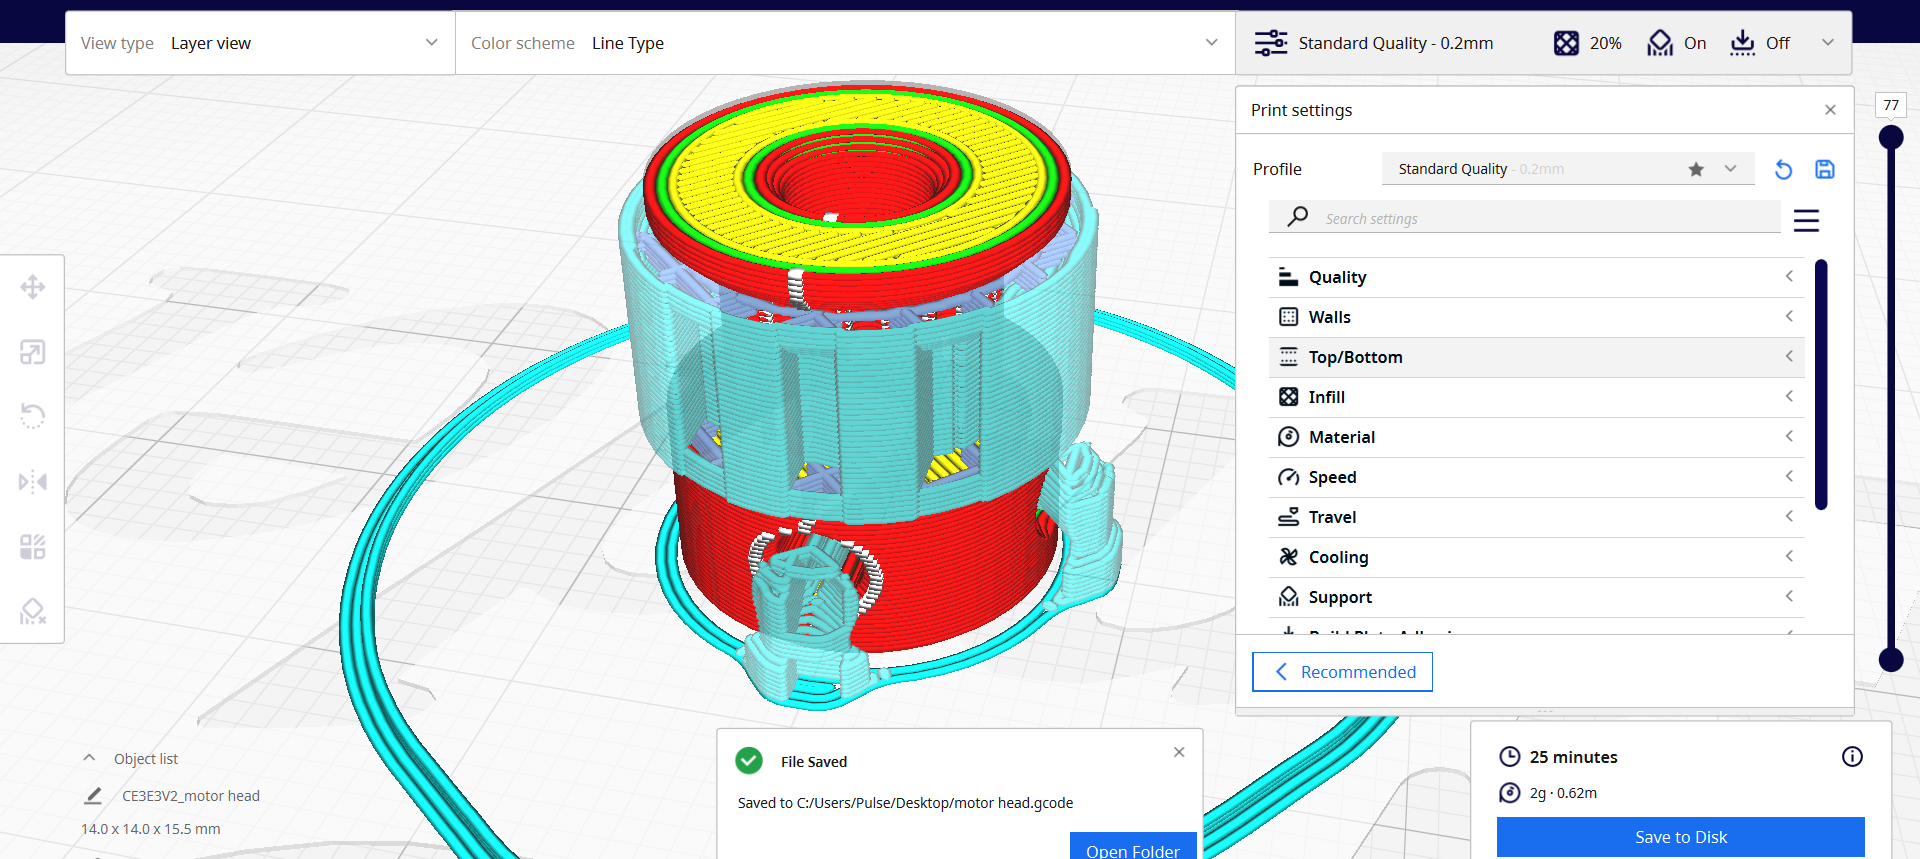Select the Rotate tool in left toolbar
The height and width of the screenshot is (859, 1920).
point(33,416)
